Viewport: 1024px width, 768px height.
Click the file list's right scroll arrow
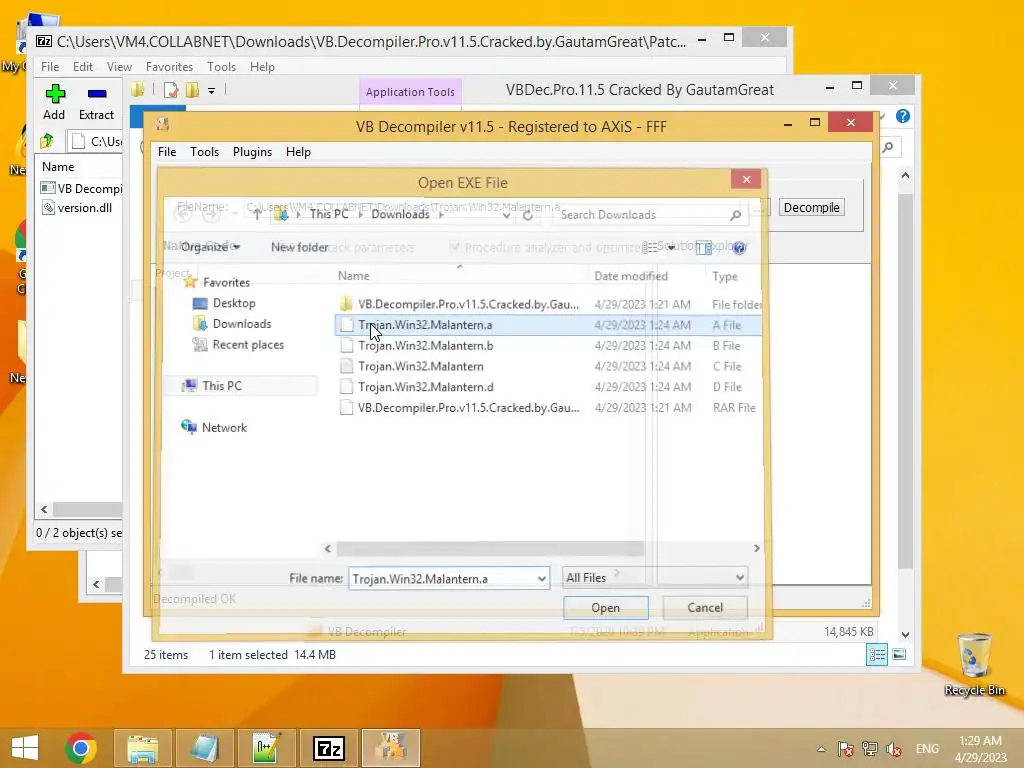pyautogui.click(x=756, y=549)
